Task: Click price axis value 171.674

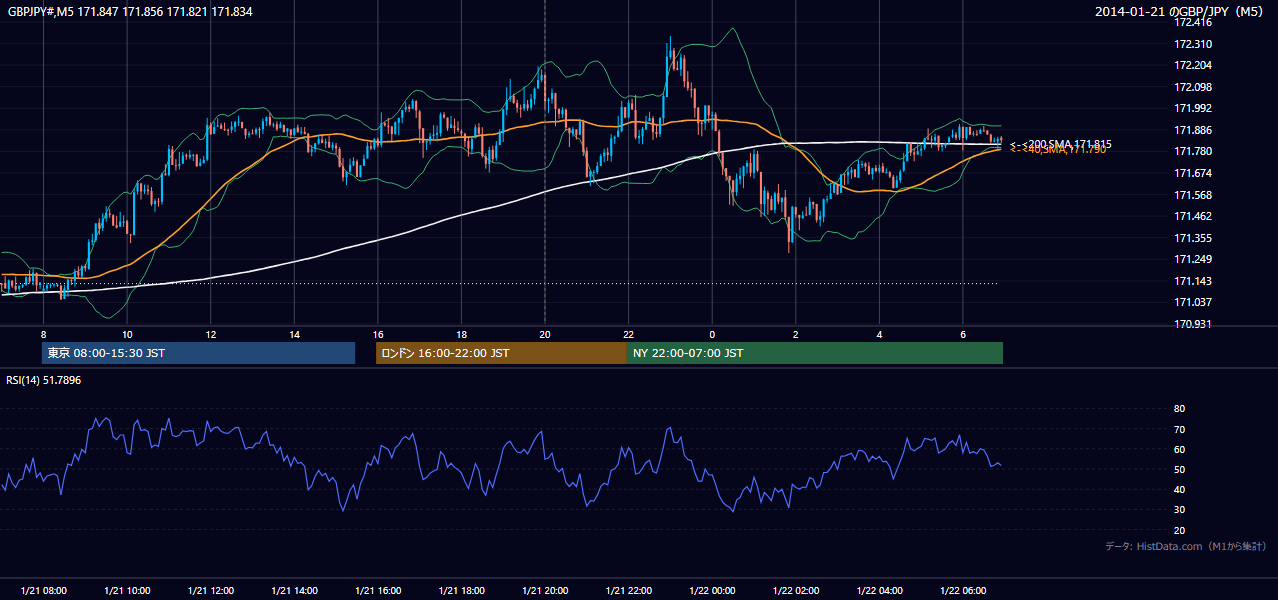Action: click(x=1194, y=173)
